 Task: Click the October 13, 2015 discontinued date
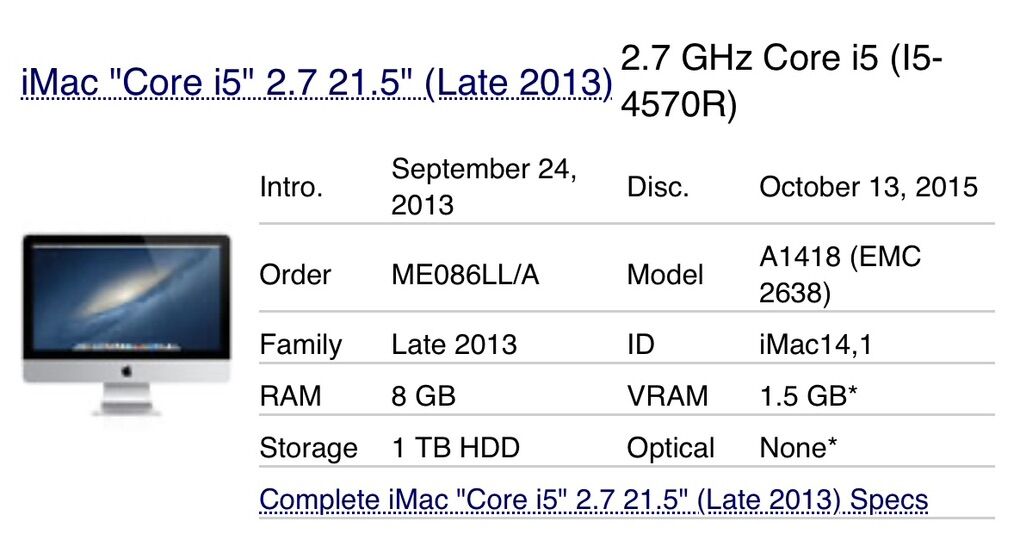(868, 187)
